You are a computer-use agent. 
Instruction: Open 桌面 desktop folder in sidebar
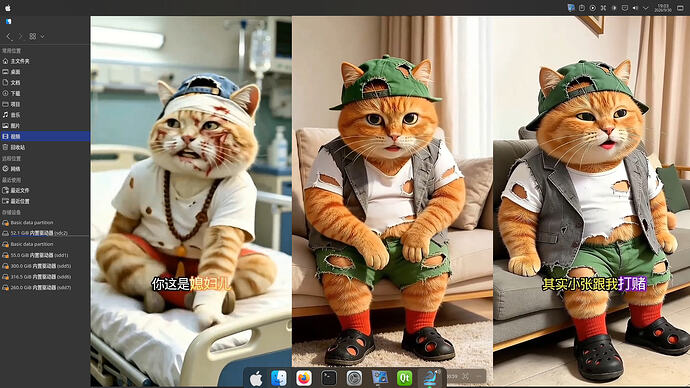point(45,72)
